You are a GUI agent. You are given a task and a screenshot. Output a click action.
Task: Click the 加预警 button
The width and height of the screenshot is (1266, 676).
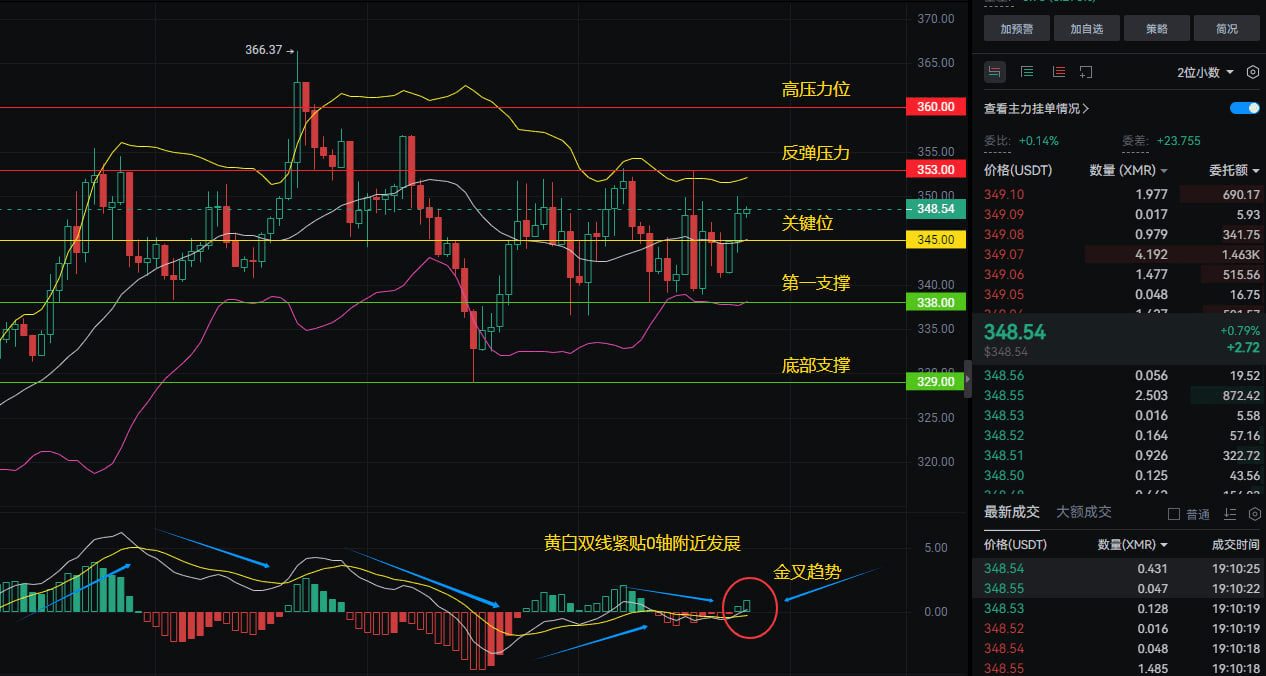click(1016, 29)
